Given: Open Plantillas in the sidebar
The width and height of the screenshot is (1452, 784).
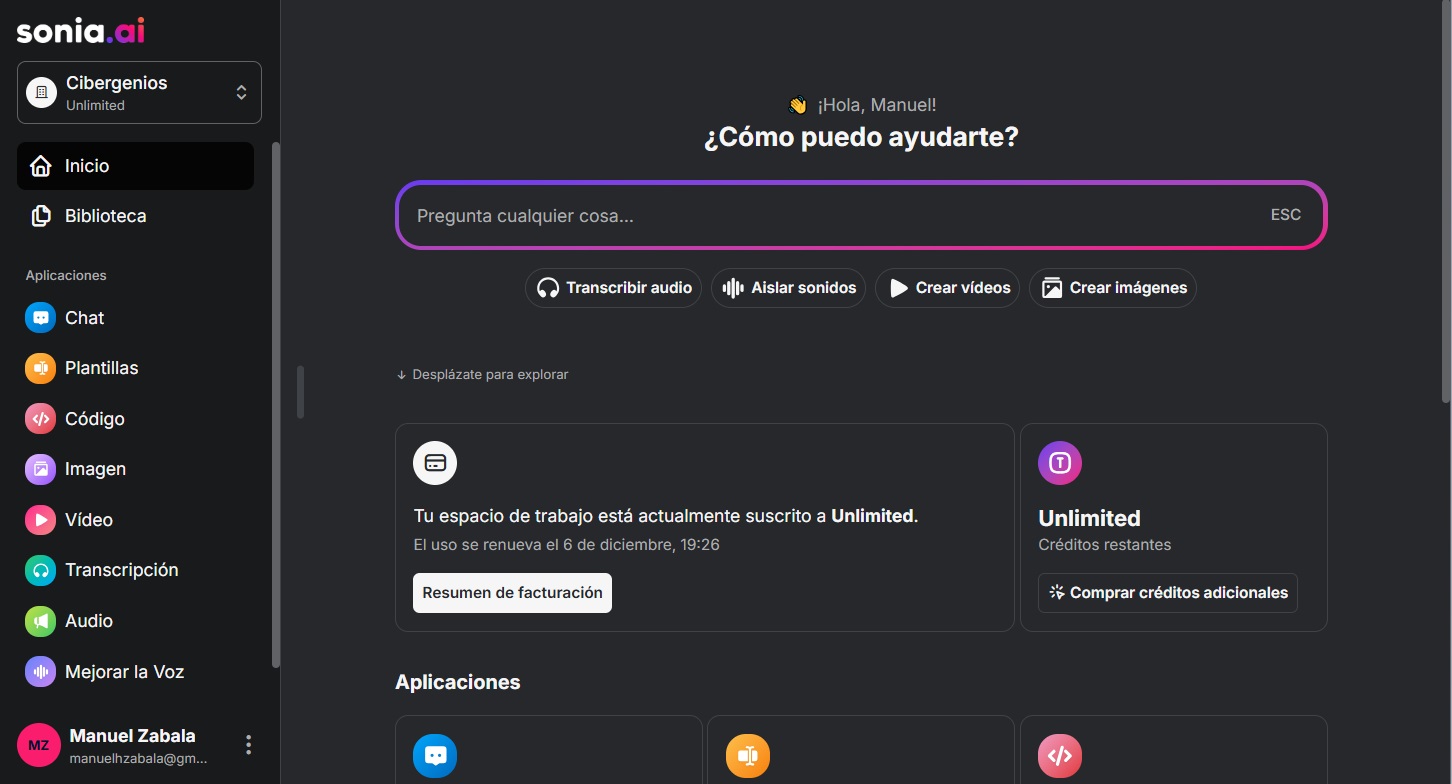Looking at the screenshot, I should tap(135, 368).
